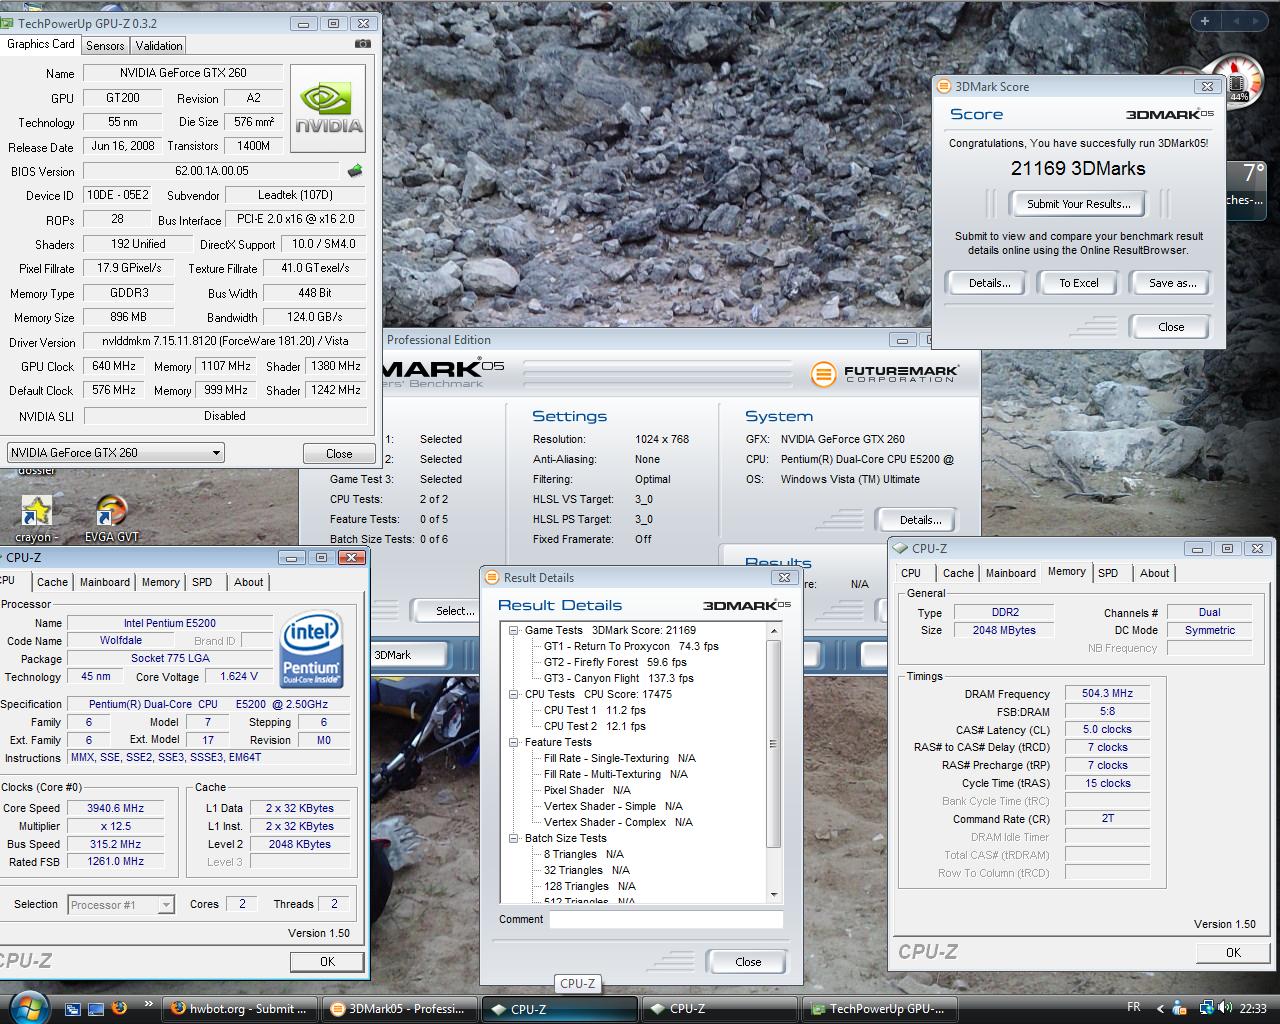
Task: Switch to the Sensors tab in GPU-Z
Action: 105,46
